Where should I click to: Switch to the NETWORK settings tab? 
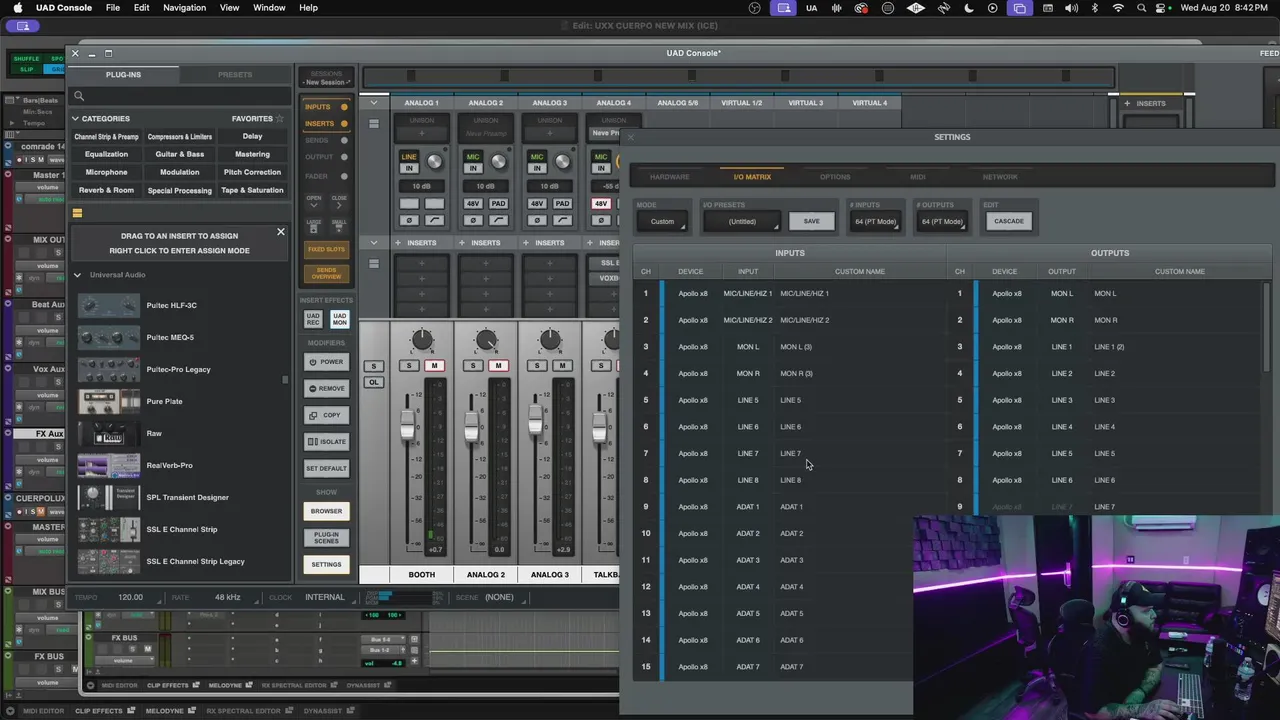click(x=1000, y=177)
